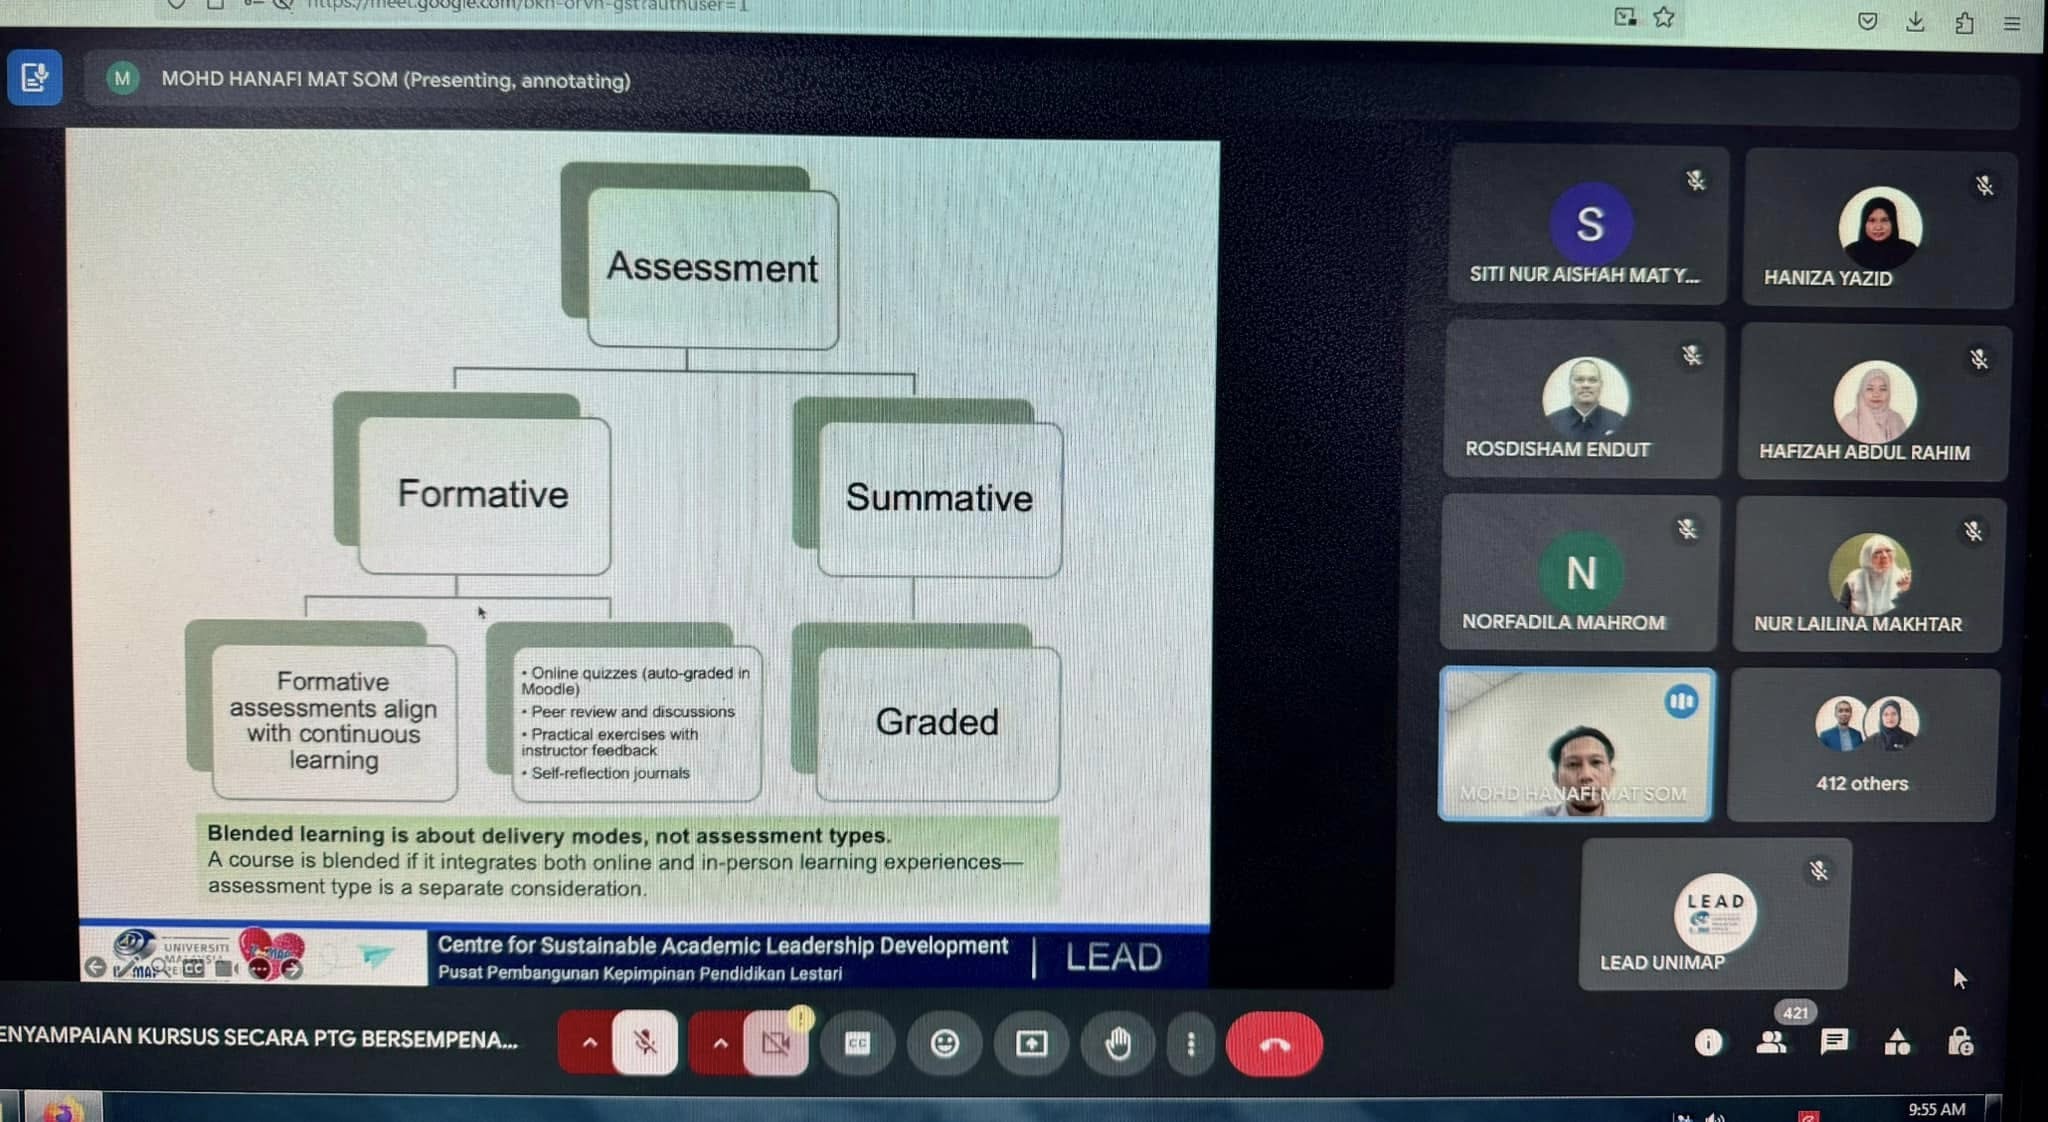Open the emoji reactions button
Viewport: 2048px width, 1122px height.
point(944,1044)
